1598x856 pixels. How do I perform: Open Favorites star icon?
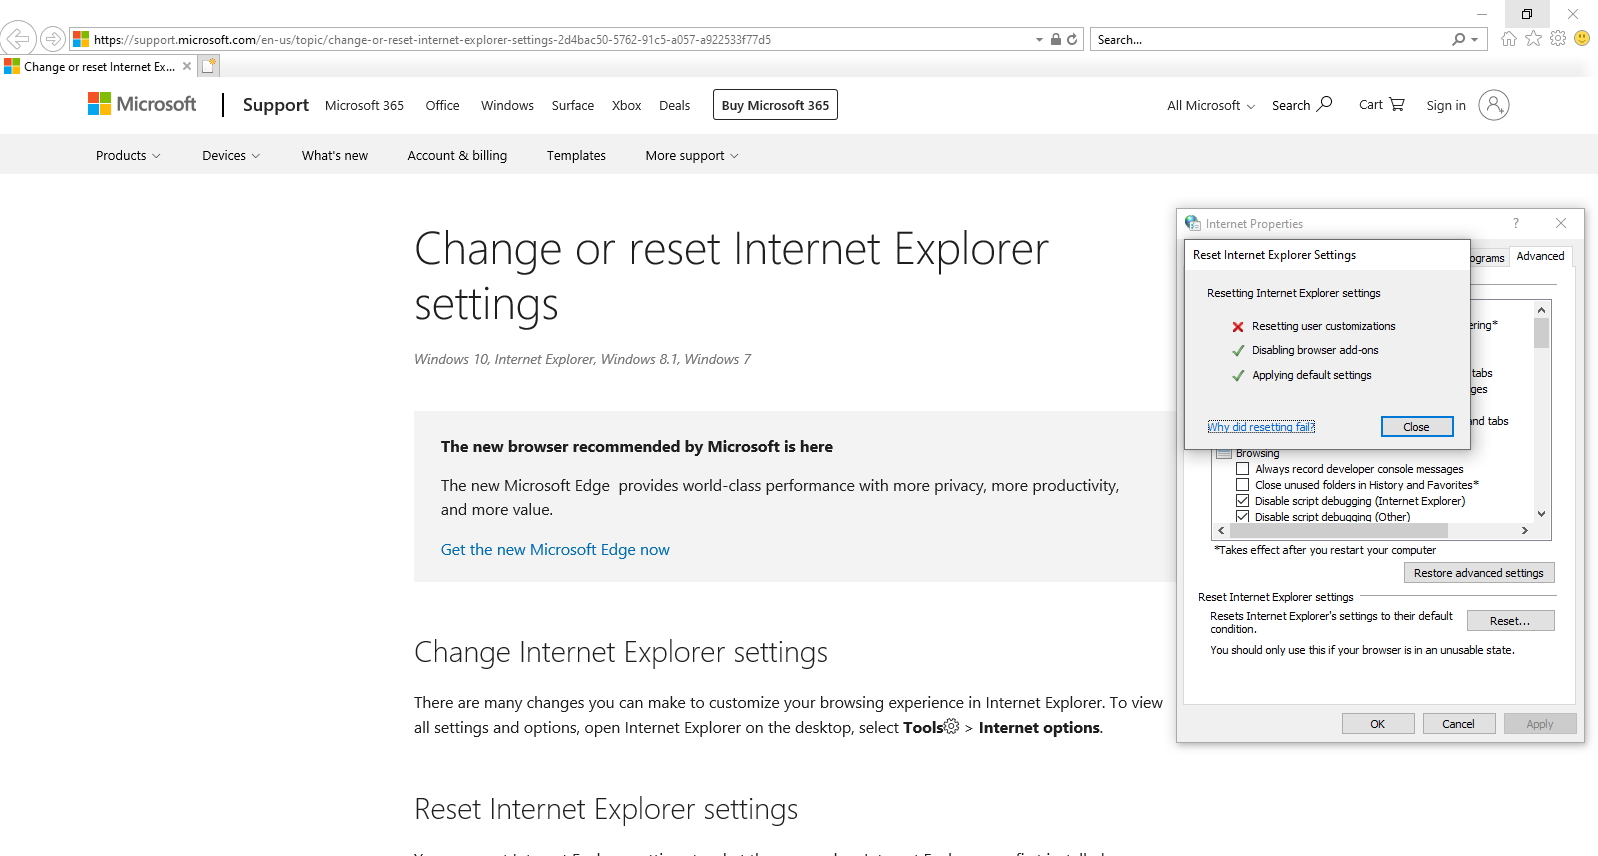pos(1533,38)
